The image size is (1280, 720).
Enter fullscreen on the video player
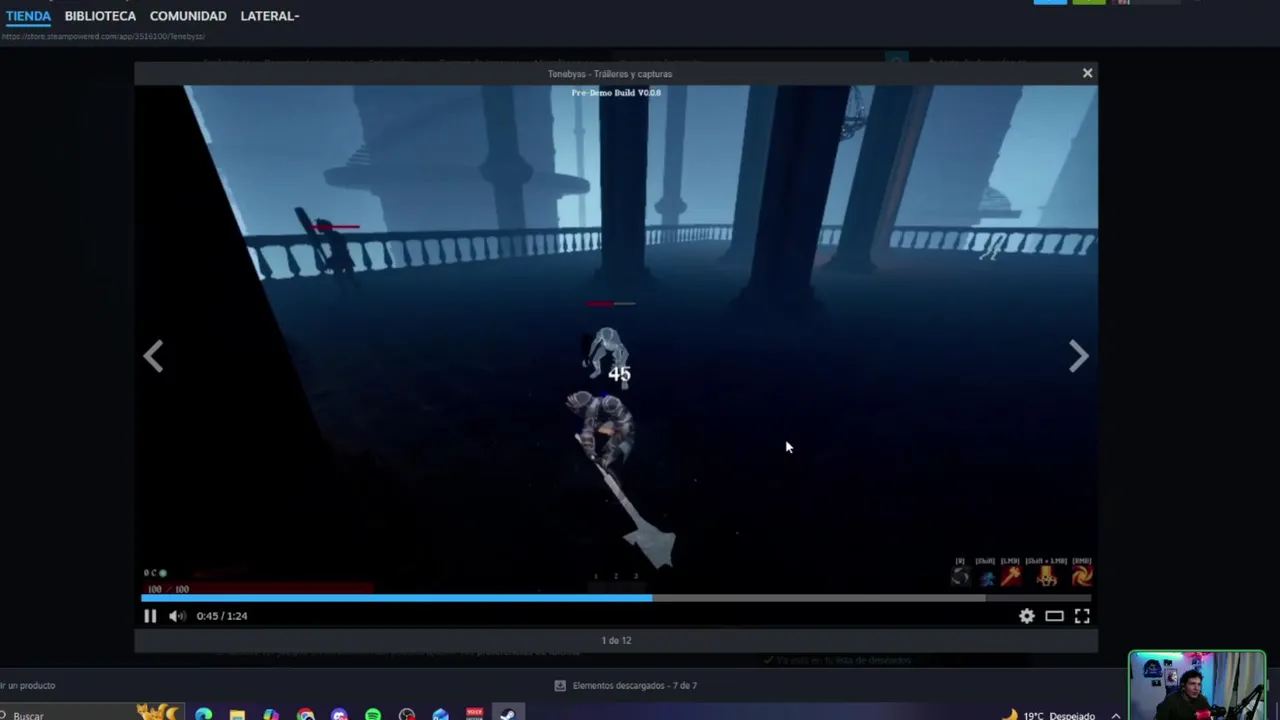[x=1082, y=616]
